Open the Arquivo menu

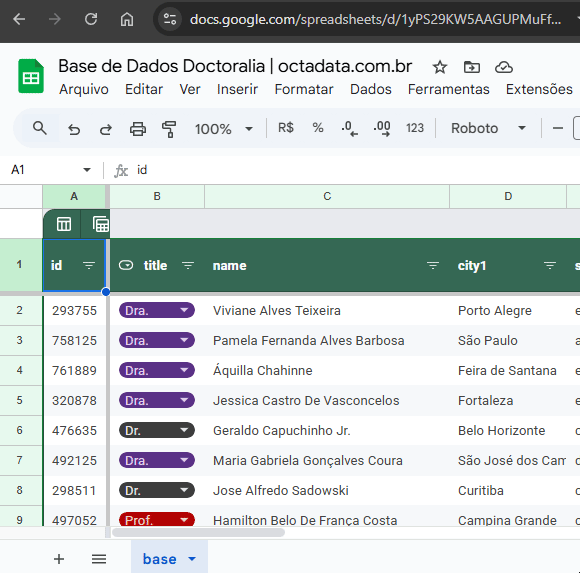[x=84, y=89]
